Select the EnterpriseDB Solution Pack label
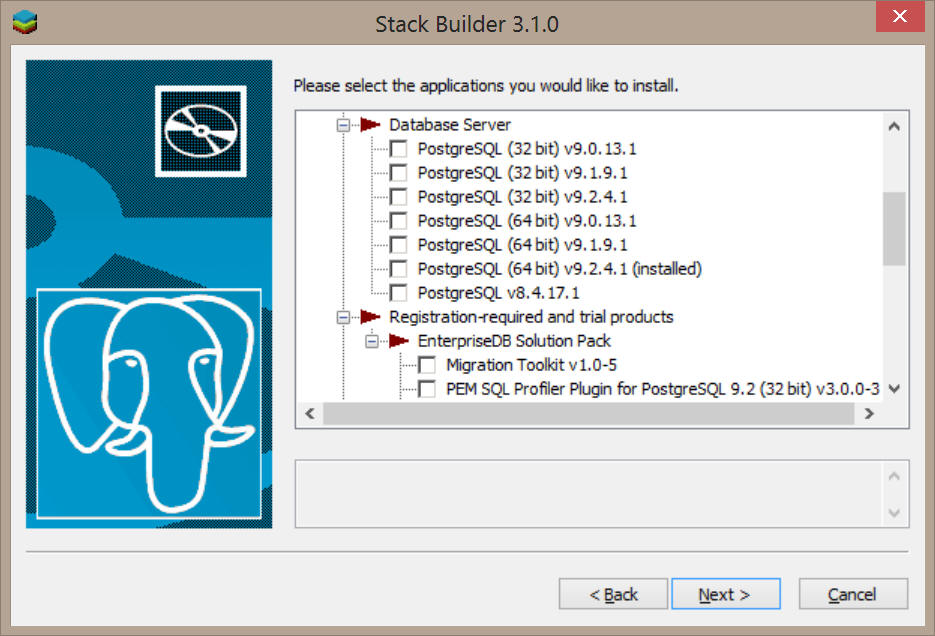935x636 pixels. [514, 341]
